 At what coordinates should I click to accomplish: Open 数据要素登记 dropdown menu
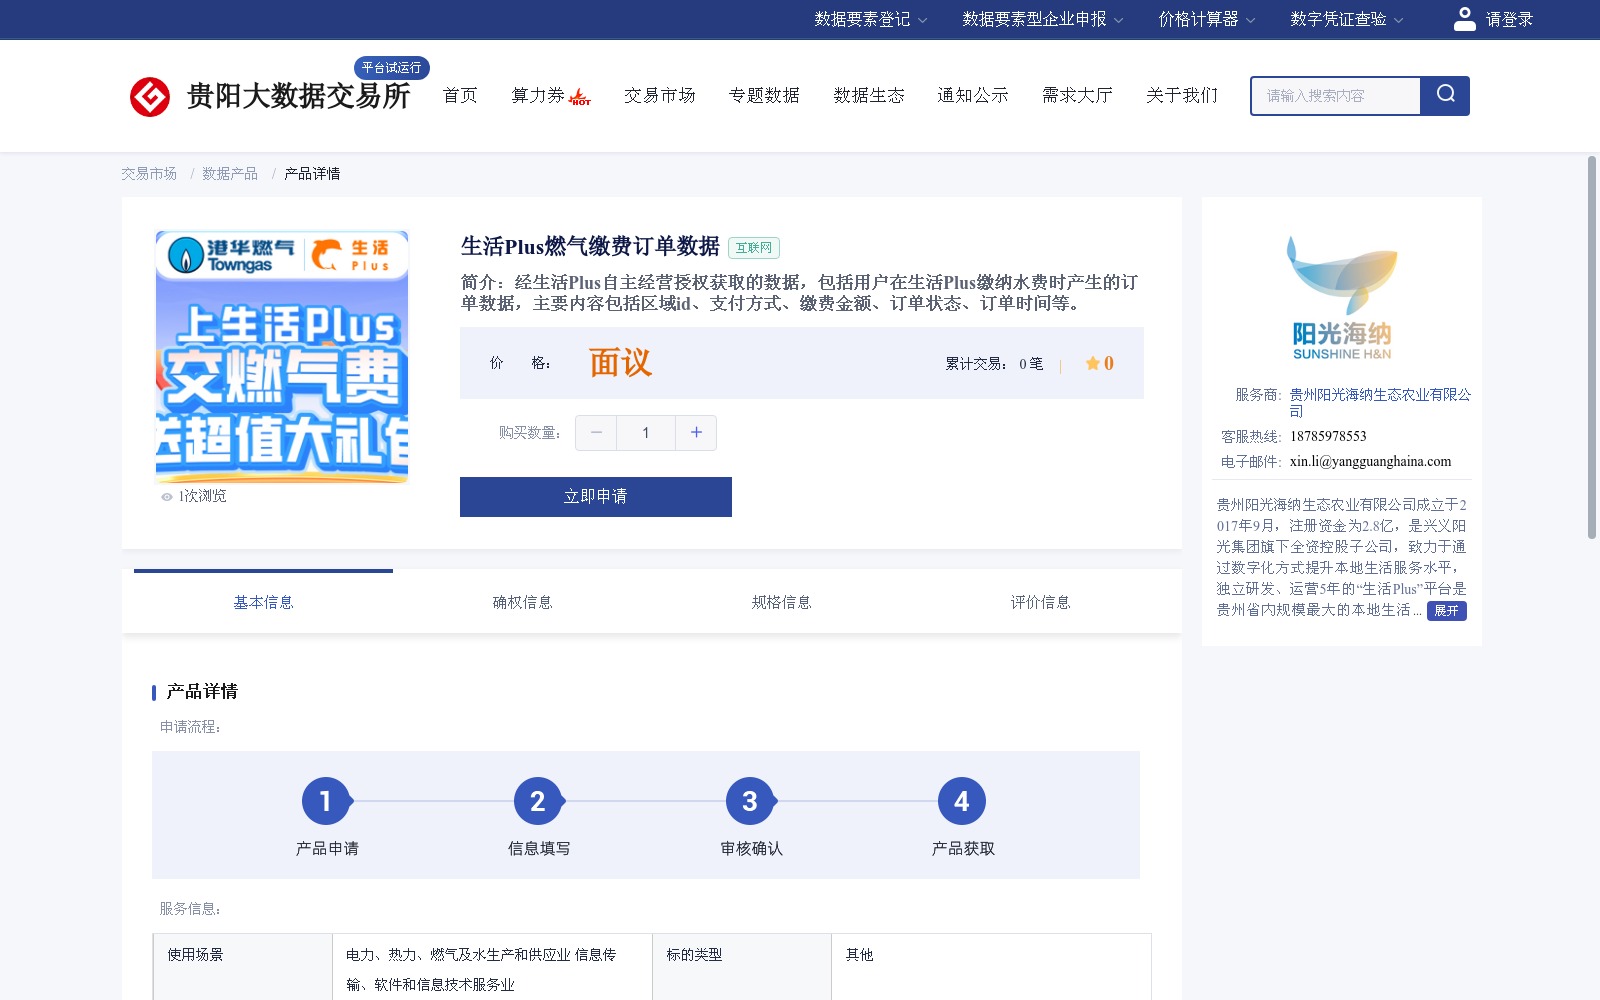(x=870, y=19)
